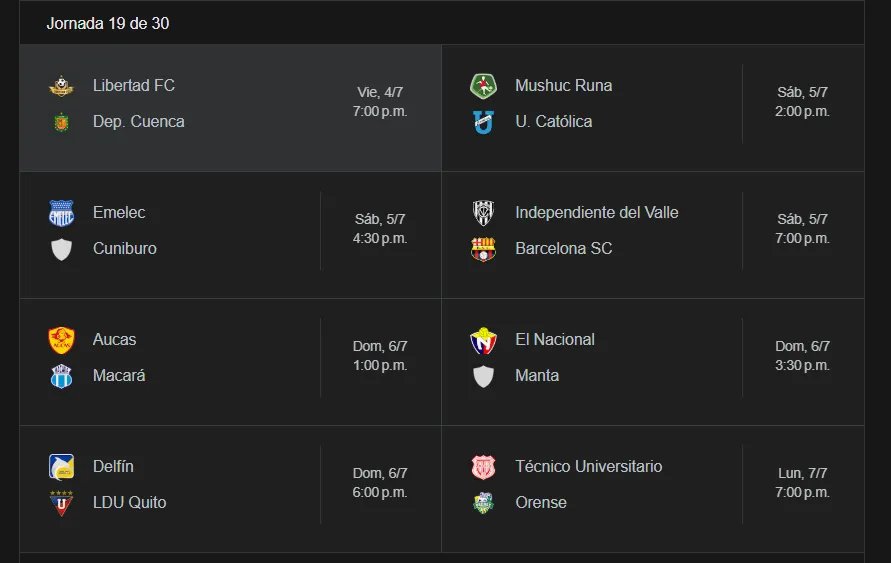Click the LDU Quito team crest

[x=62, y=503]
